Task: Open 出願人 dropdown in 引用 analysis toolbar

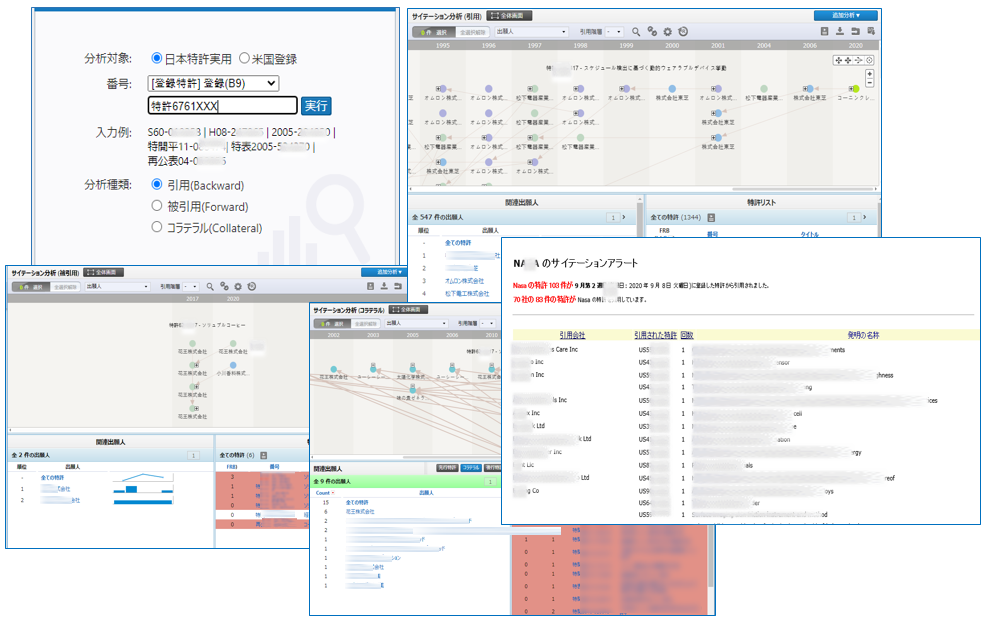Action: click(533, 32)
